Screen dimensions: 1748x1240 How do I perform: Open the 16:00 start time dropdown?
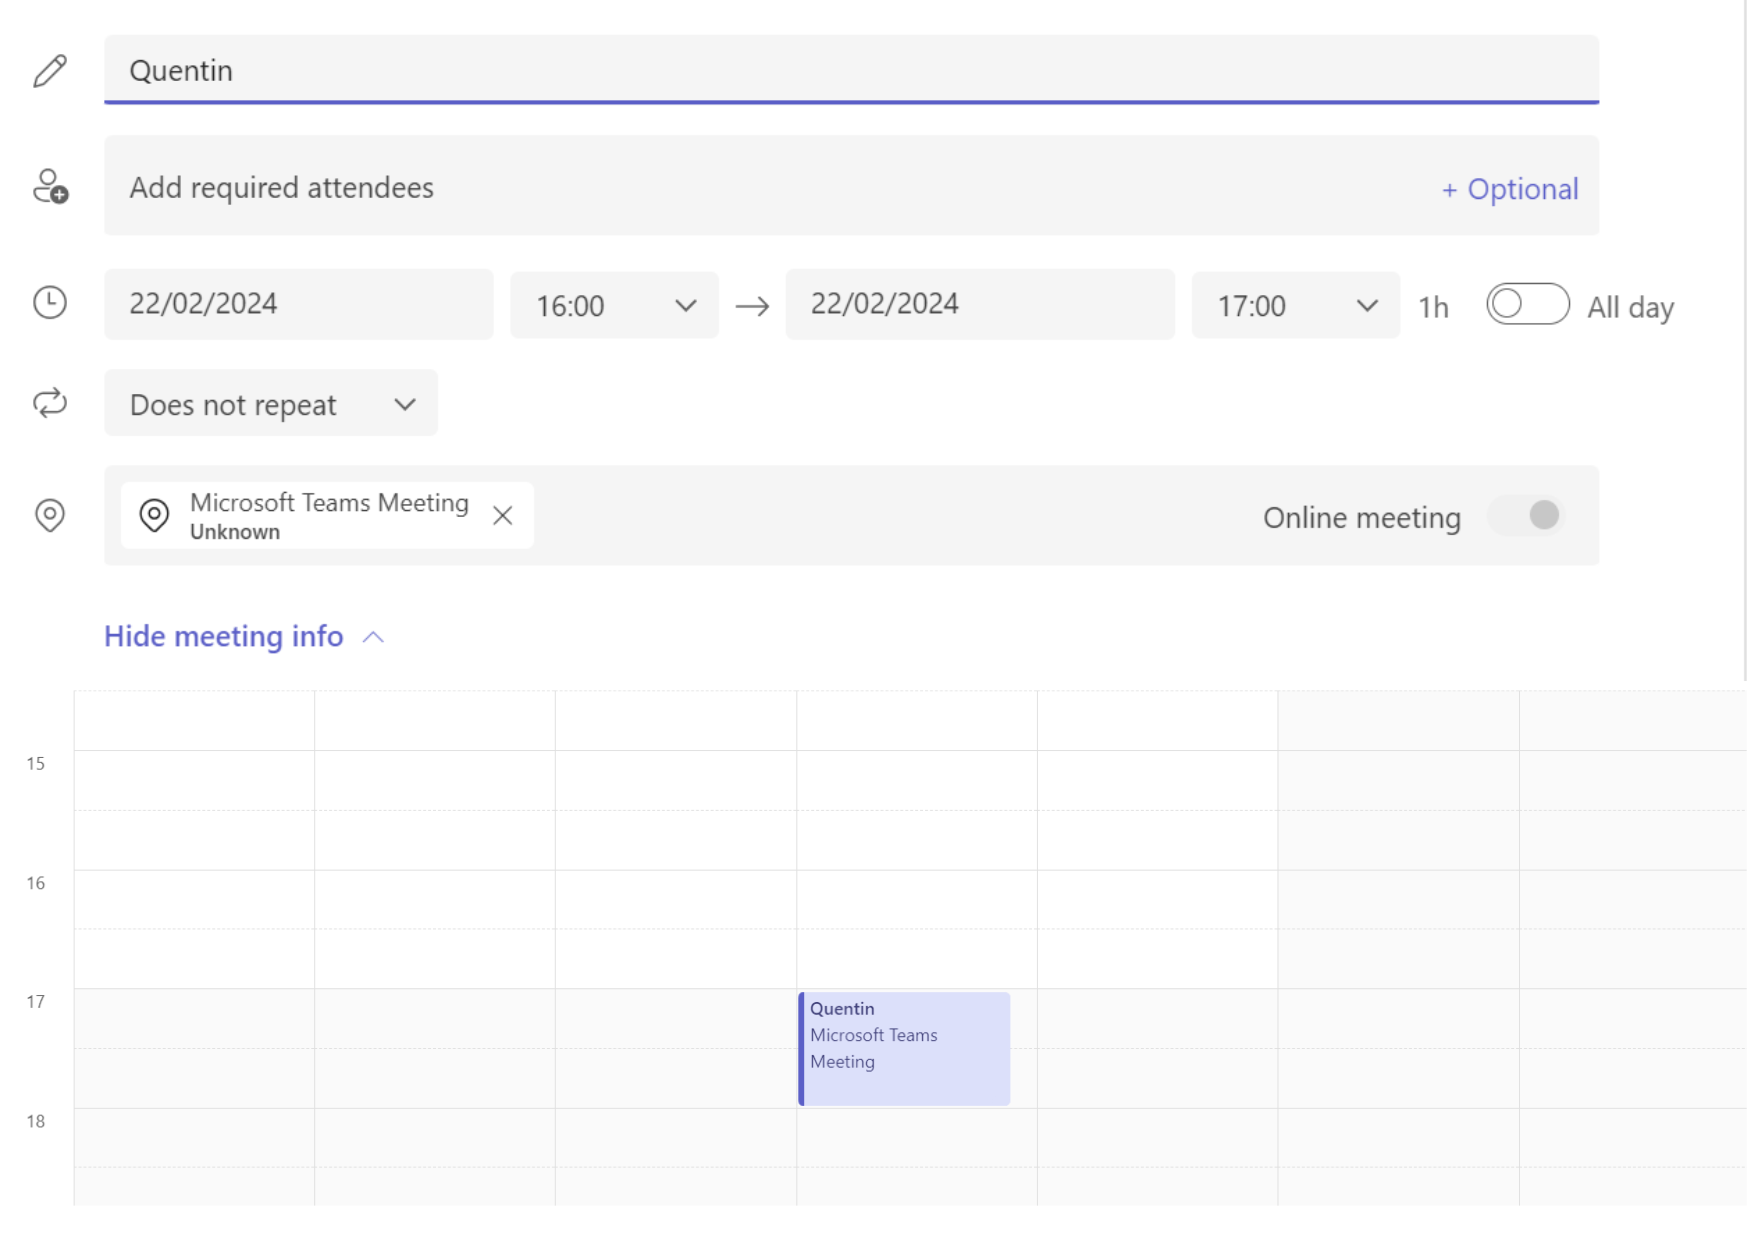(614, 305)
